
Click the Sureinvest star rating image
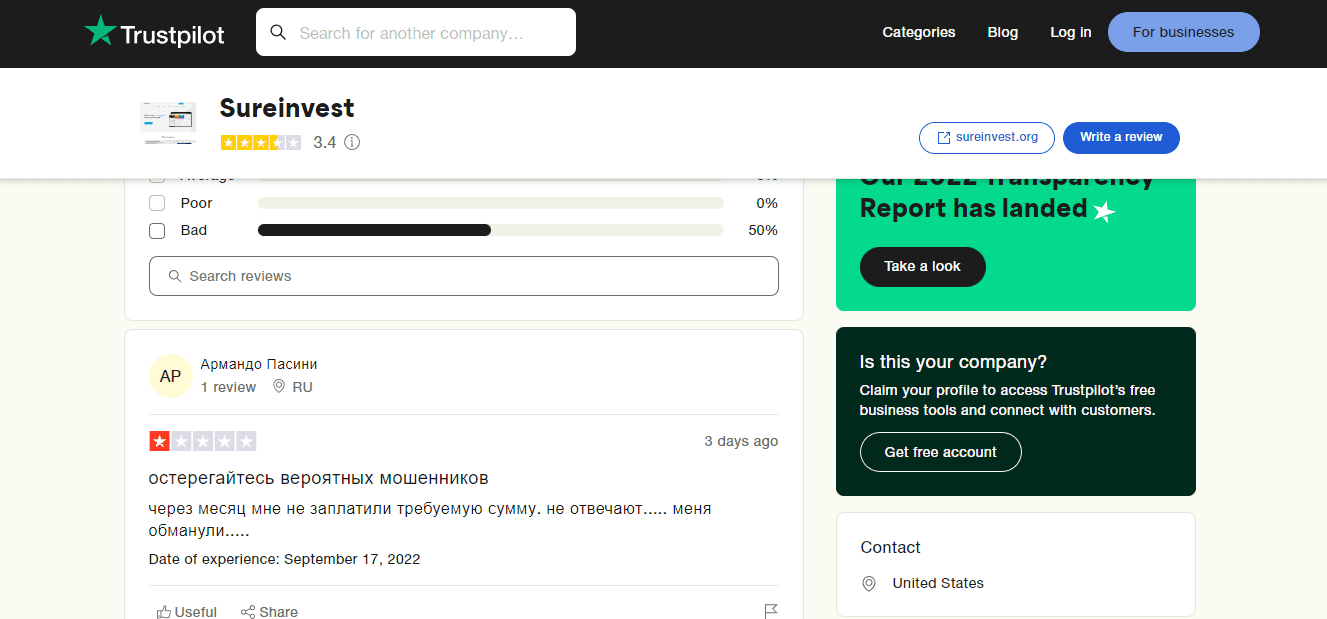point(260,142)
